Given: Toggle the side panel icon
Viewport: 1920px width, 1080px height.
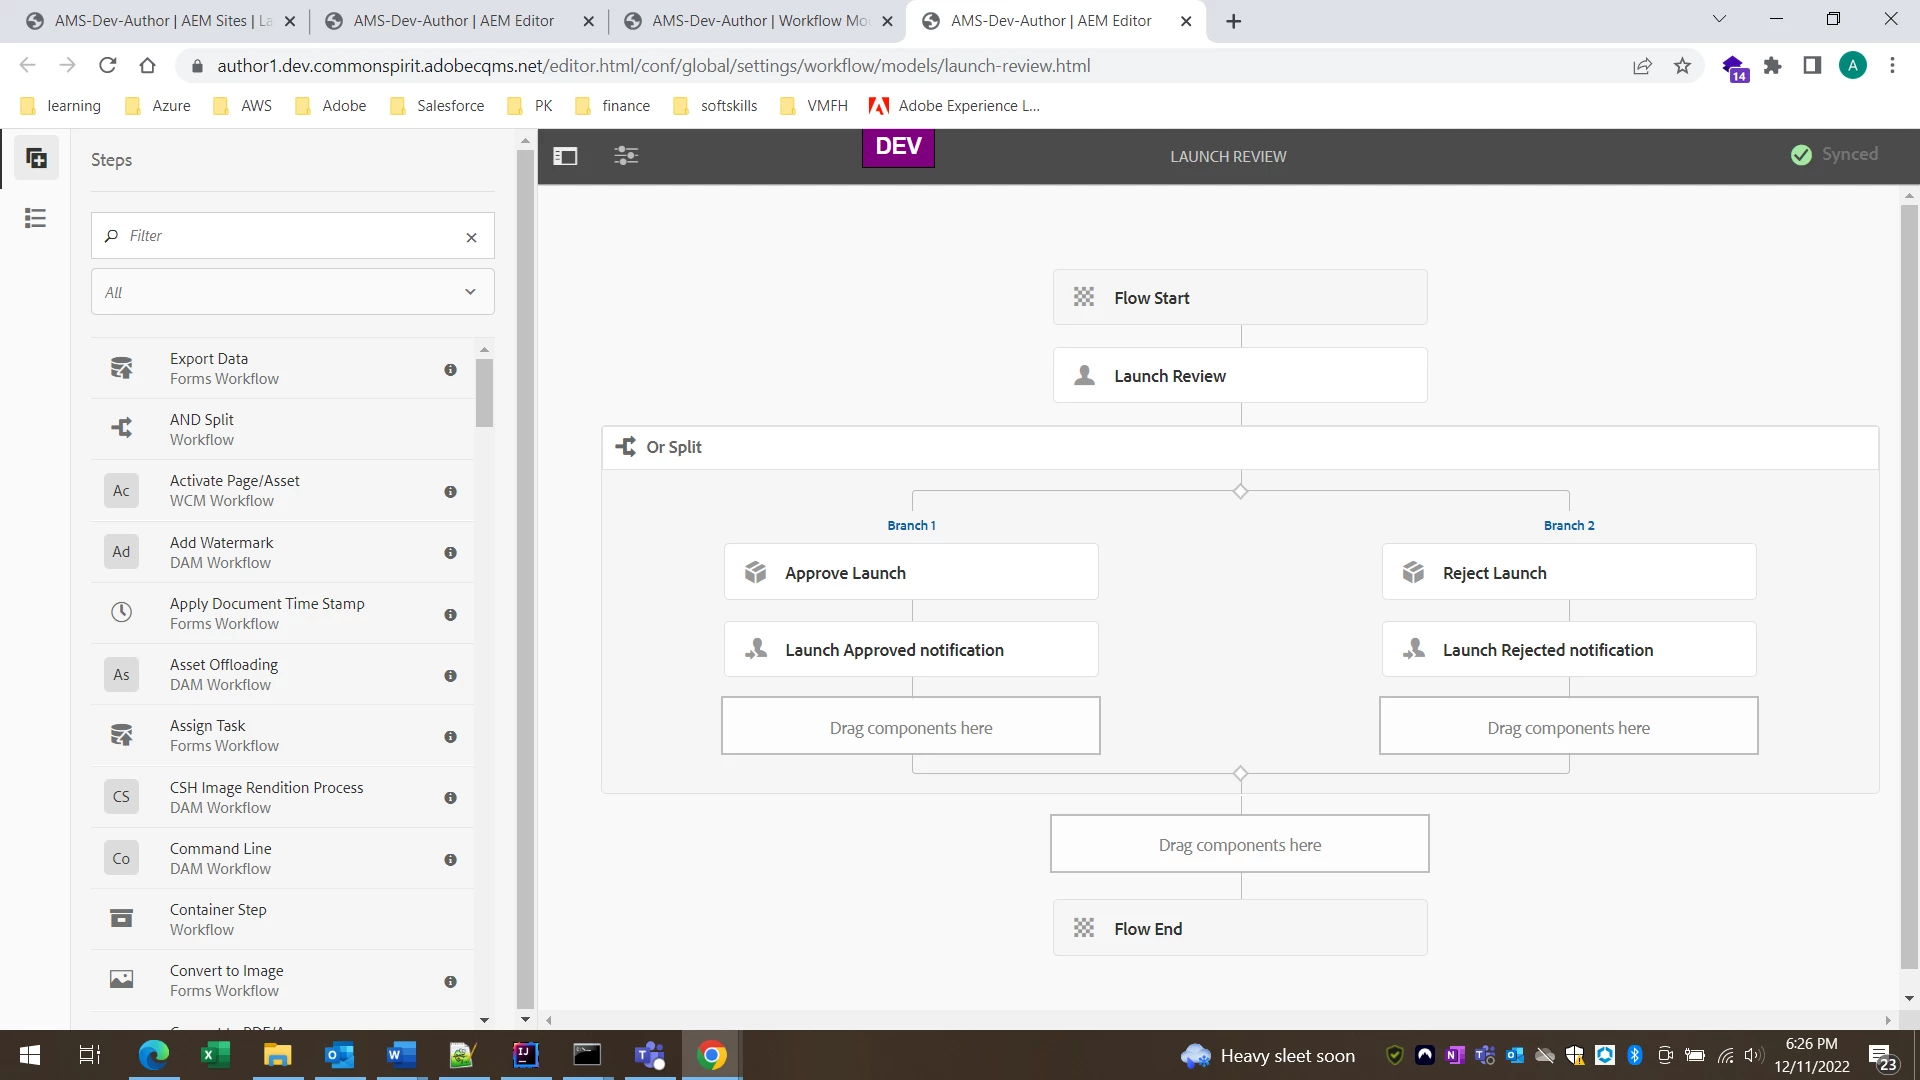Looking at the screenshot, I should (565, 156).
